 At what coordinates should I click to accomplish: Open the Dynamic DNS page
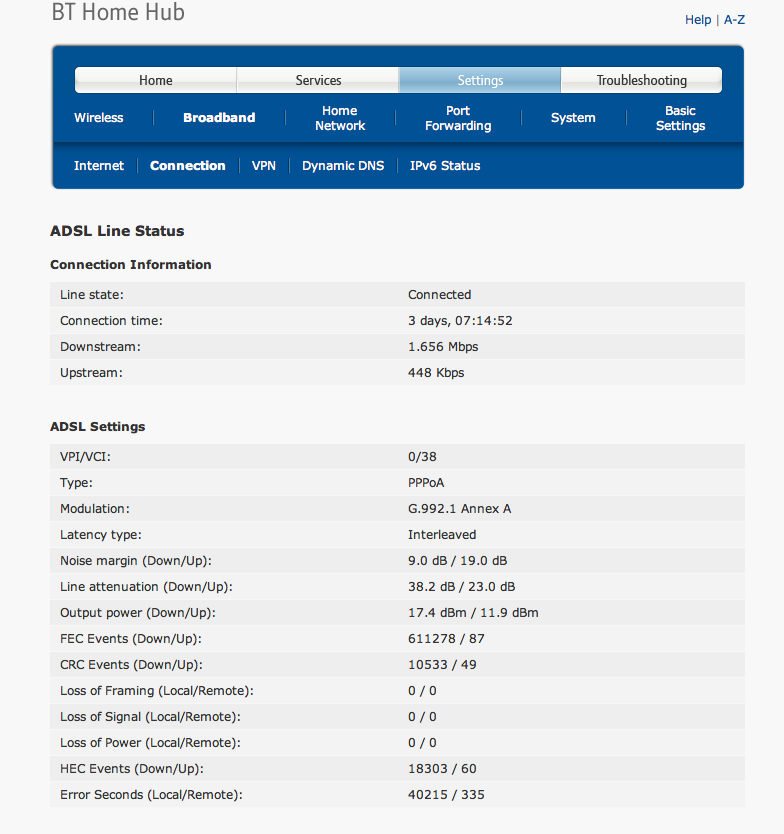[343, 166]
